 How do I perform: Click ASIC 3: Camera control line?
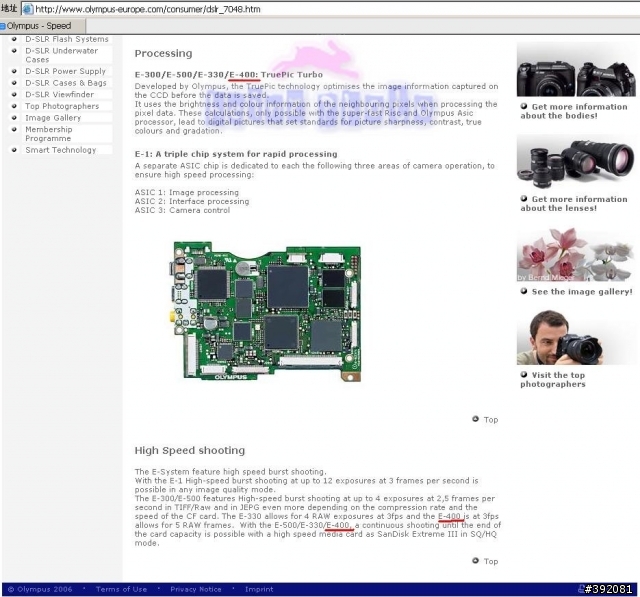pyautogui.click(x=182, y=210)
